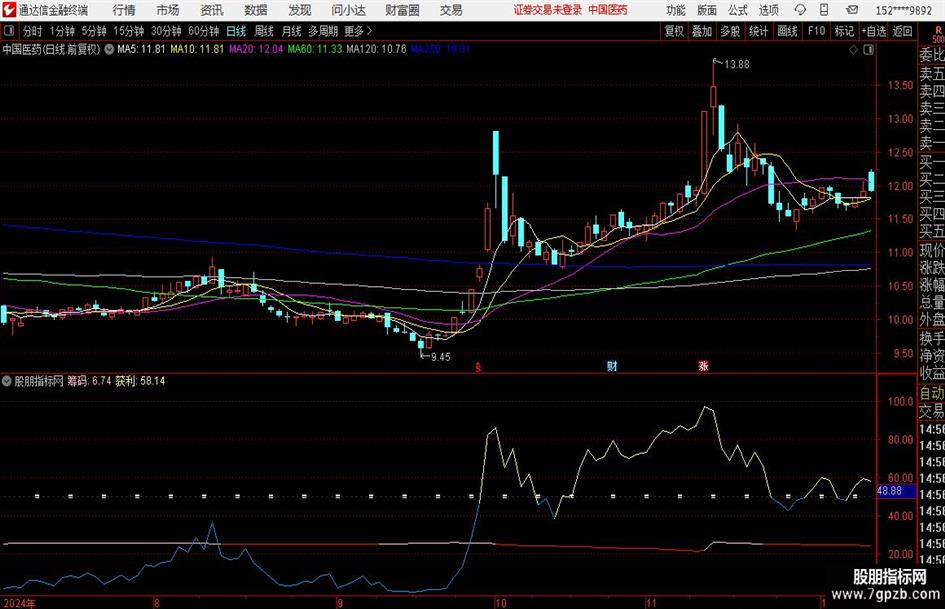Open the F10 company info

click(x=816, y=31)
